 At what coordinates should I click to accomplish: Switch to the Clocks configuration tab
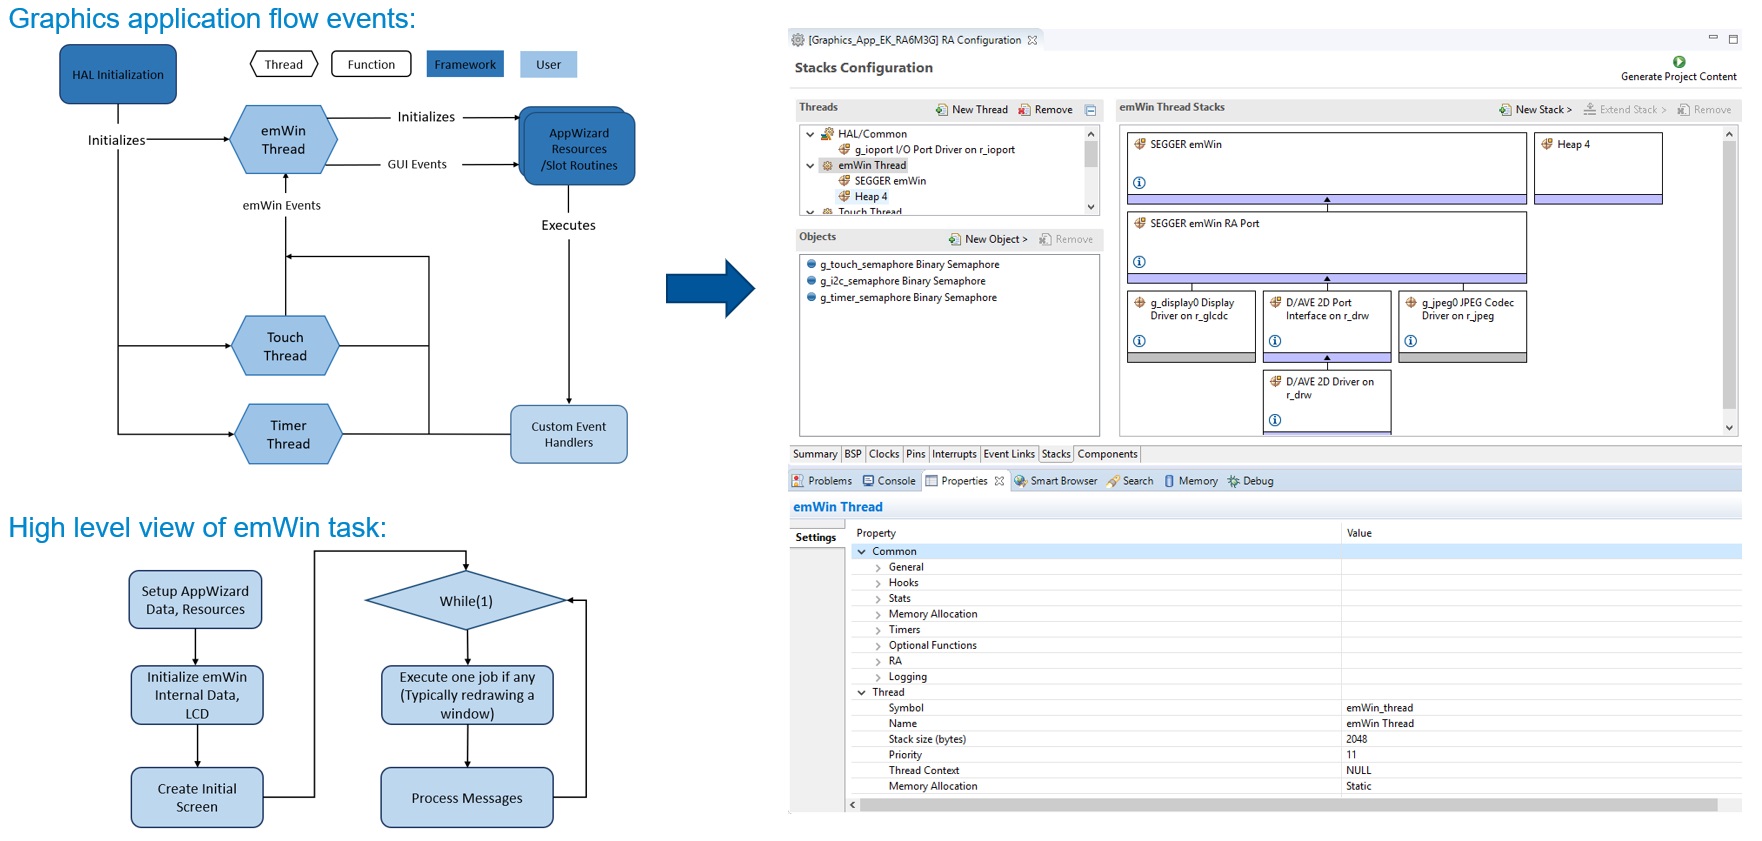884,454
